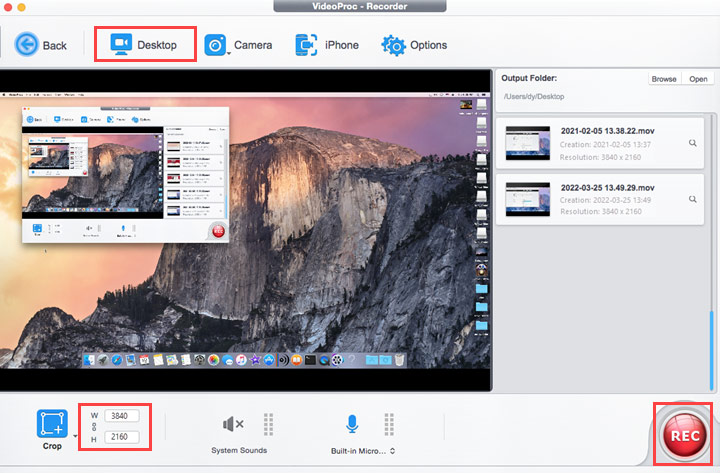Viewport: 720px width, 474px height.
Task: Click the width field showing 3840
Action: tap(121, 415)
